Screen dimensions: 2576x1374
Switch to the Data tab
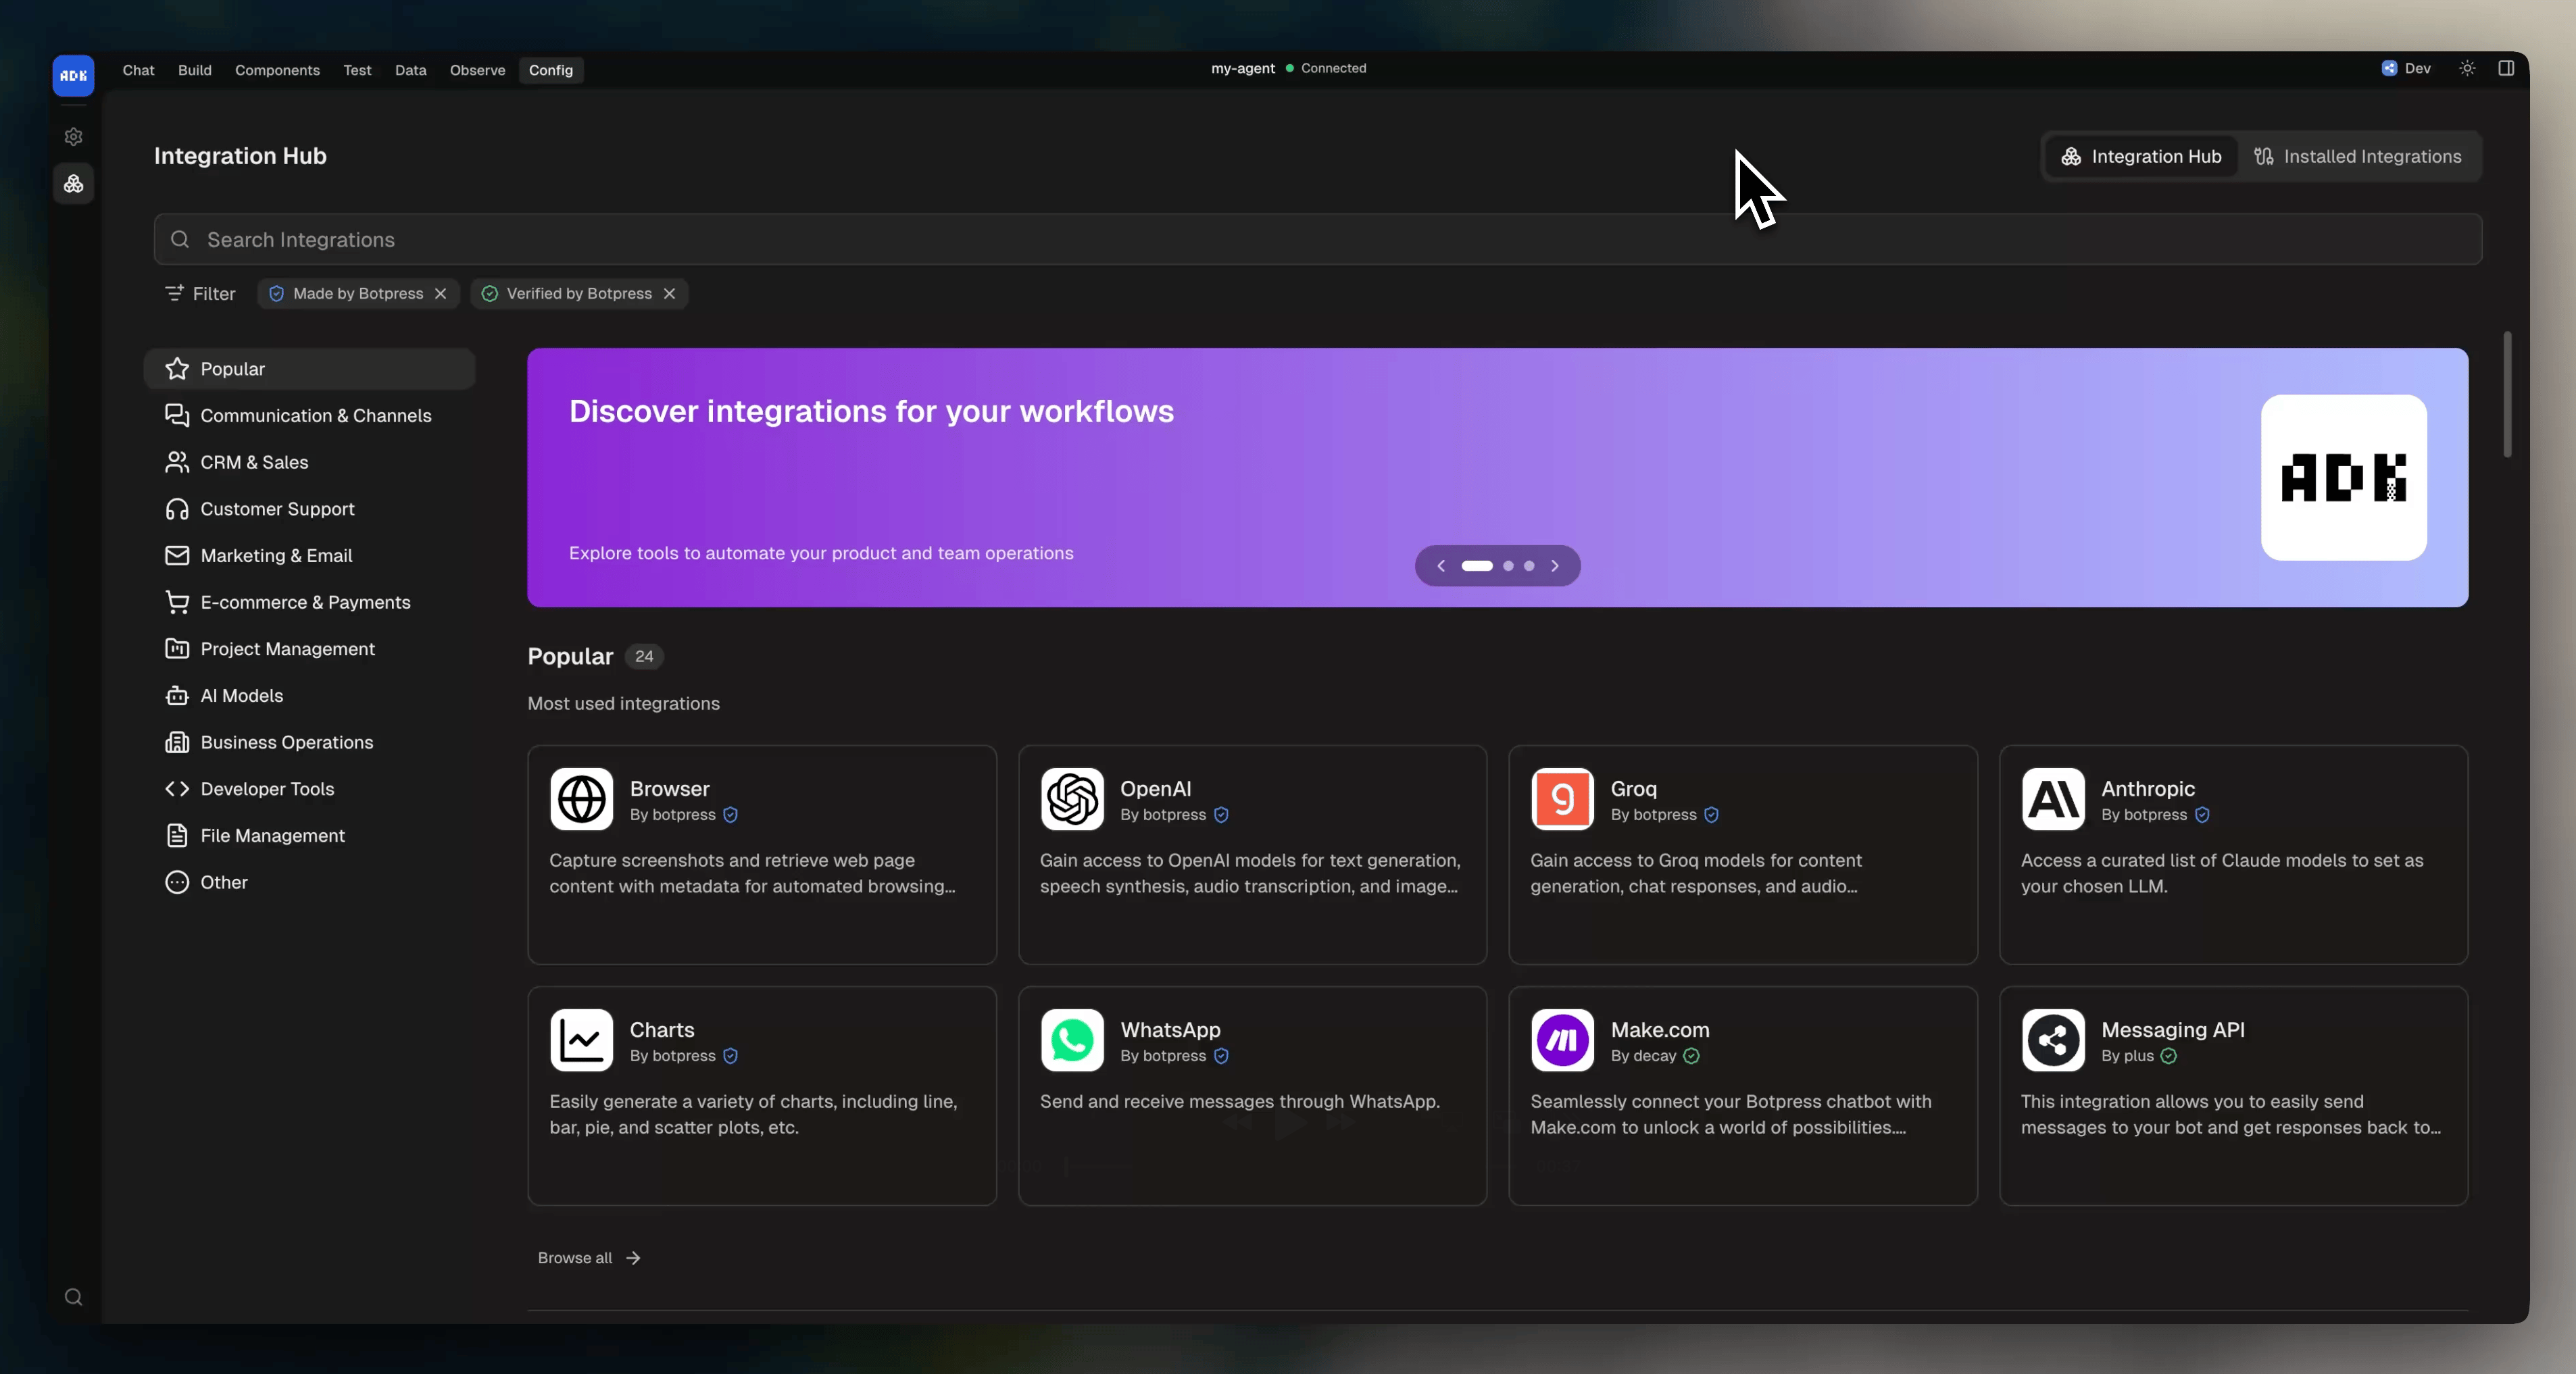(x=410, y=70)
